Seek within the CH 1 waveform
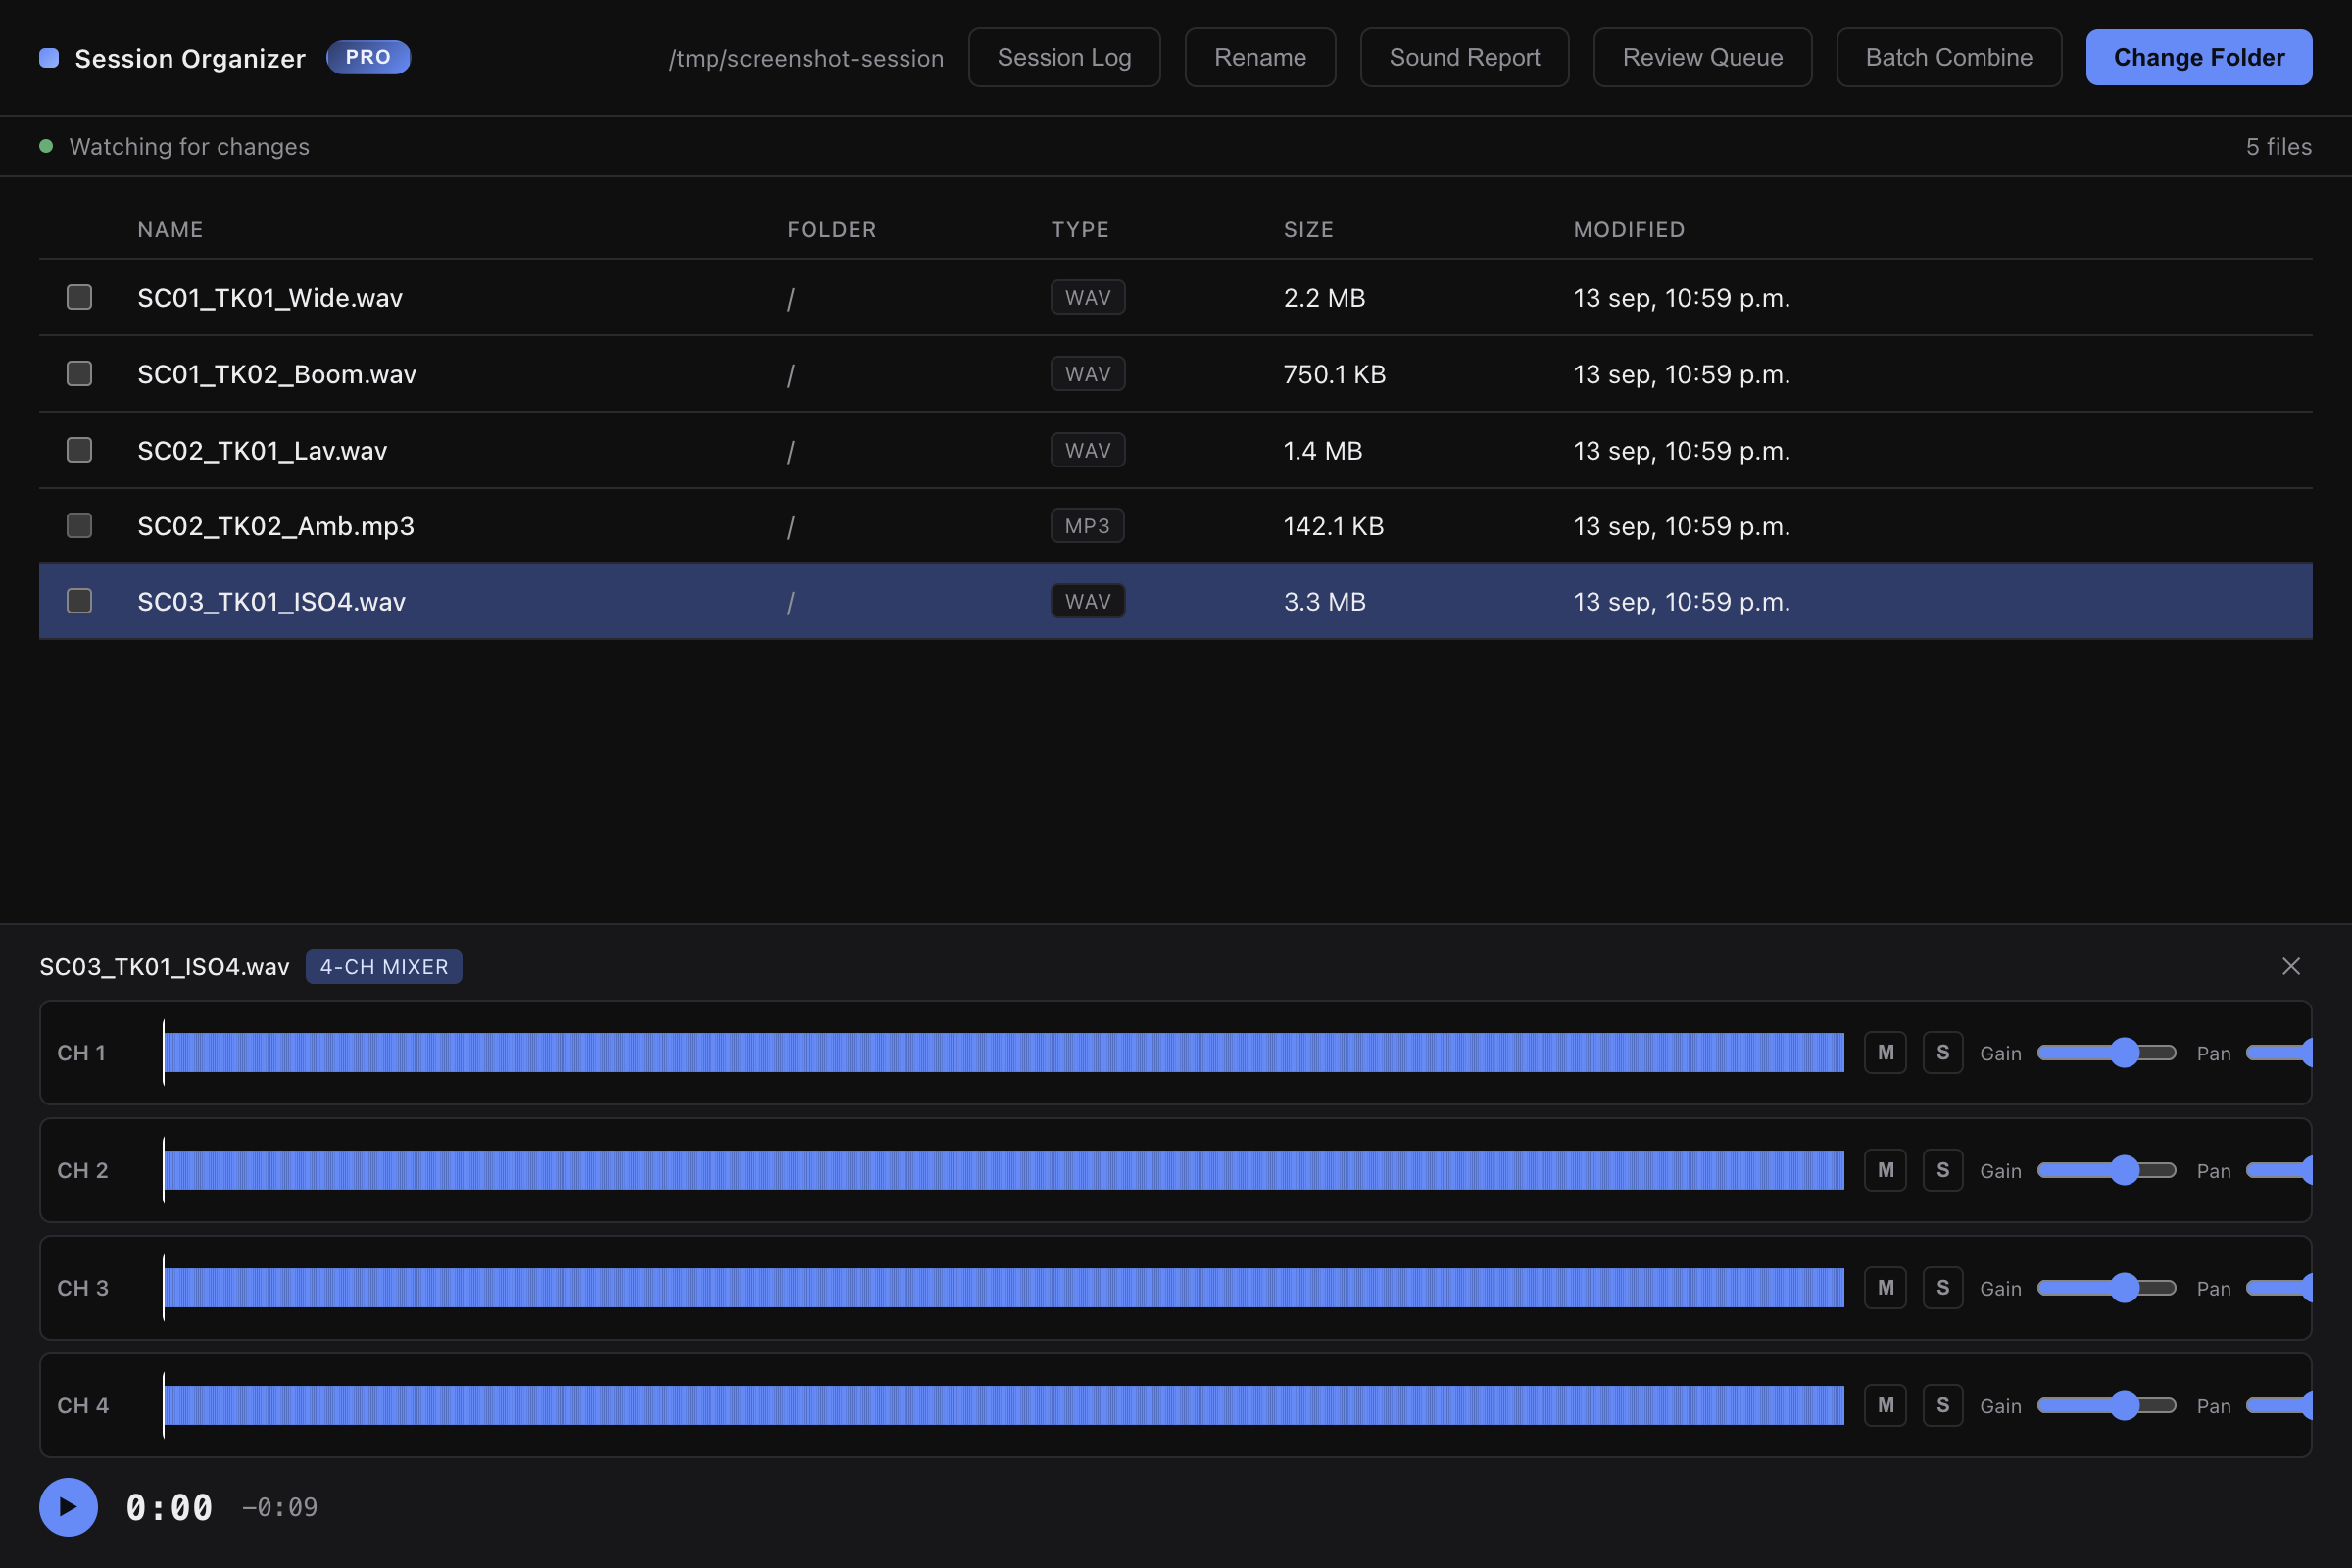 [1003, 1053]
